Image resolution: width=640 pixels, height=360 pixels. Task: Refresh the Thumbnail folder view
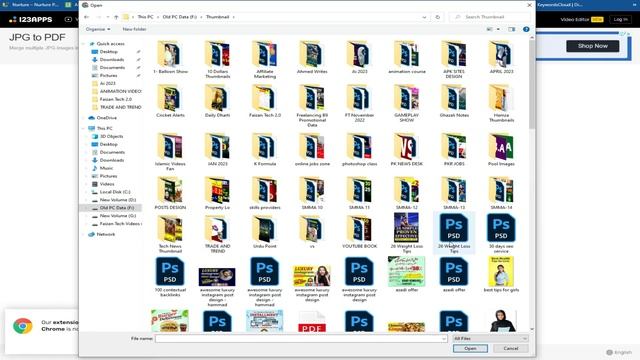(438, 17)
